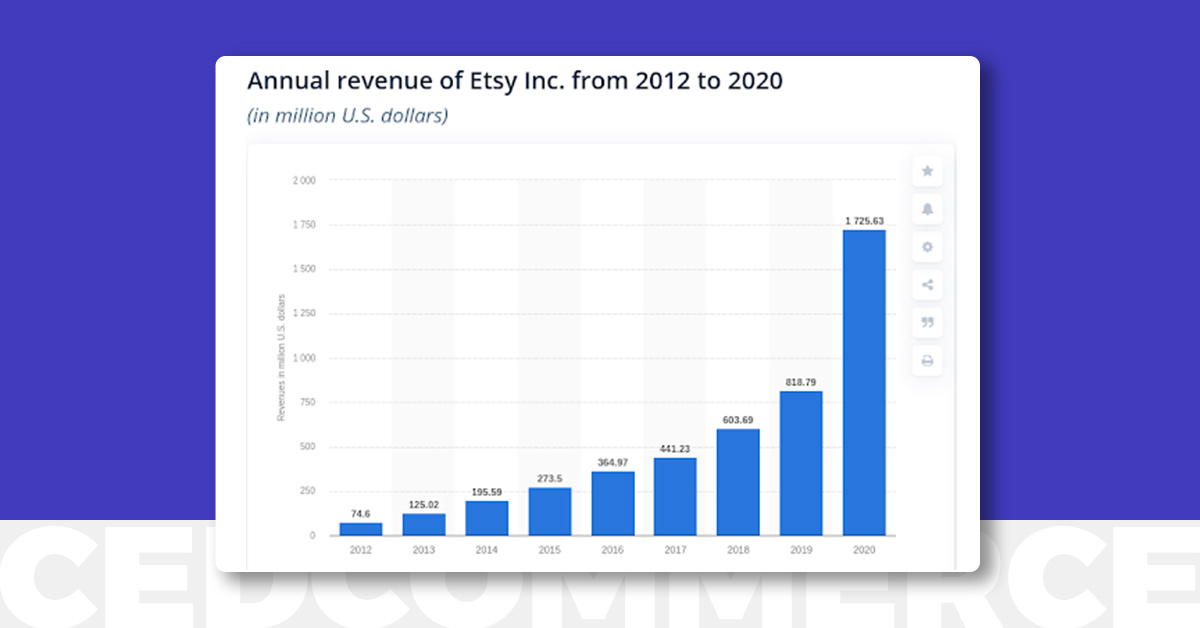The width and height of the screenshot is (1200, 628).
Task: Click the 441.23 value label
Action: click(x=675, y=449)
